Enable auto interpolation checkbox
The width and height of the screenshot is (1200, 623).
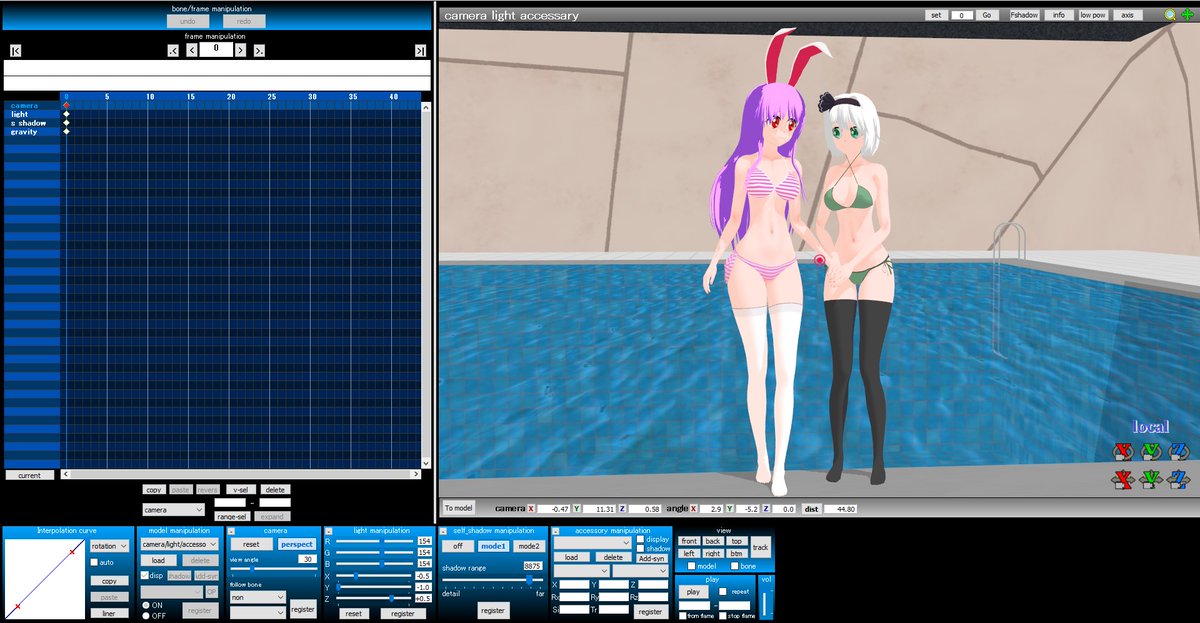[x=94, y=563]
